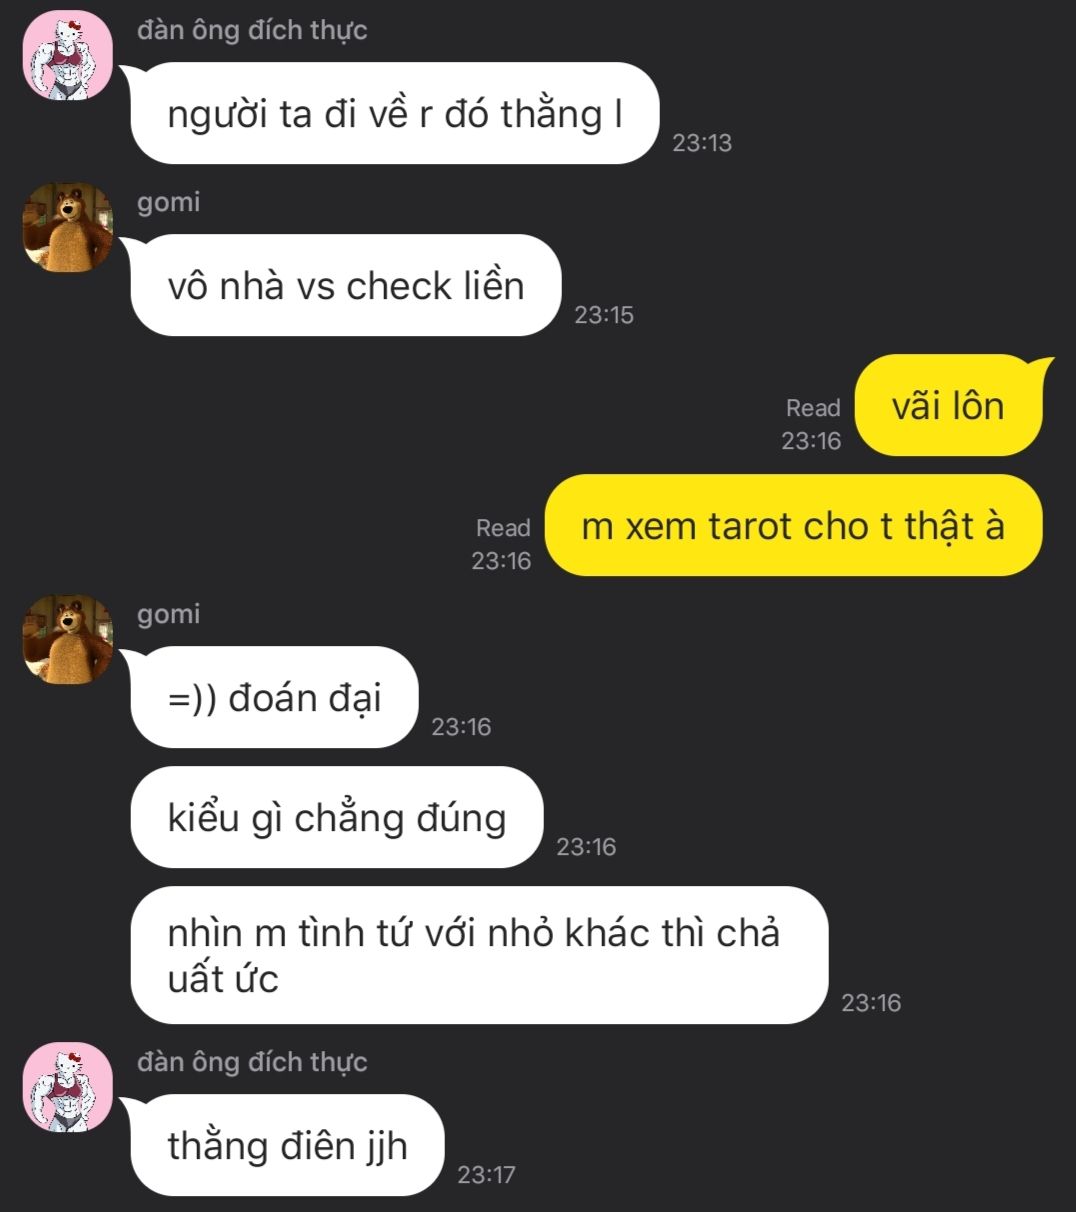Tap the Hello Kitty avatar at top

pos(68,56)
